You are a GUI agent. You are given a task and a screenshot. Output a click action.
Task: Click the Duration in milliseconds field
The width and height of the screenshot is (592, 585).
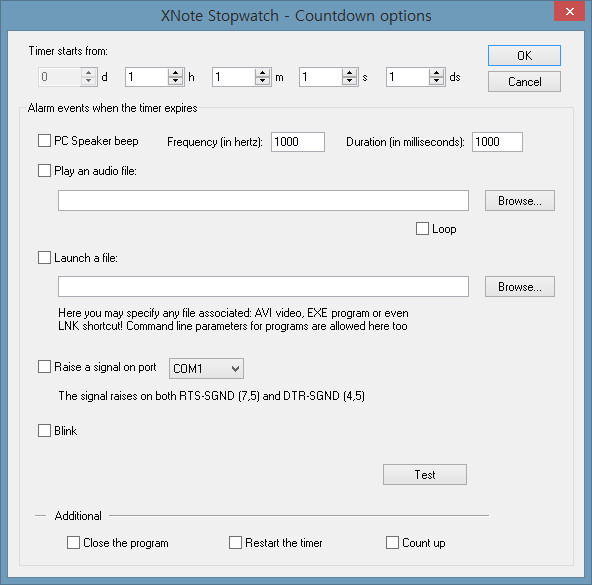497,142
